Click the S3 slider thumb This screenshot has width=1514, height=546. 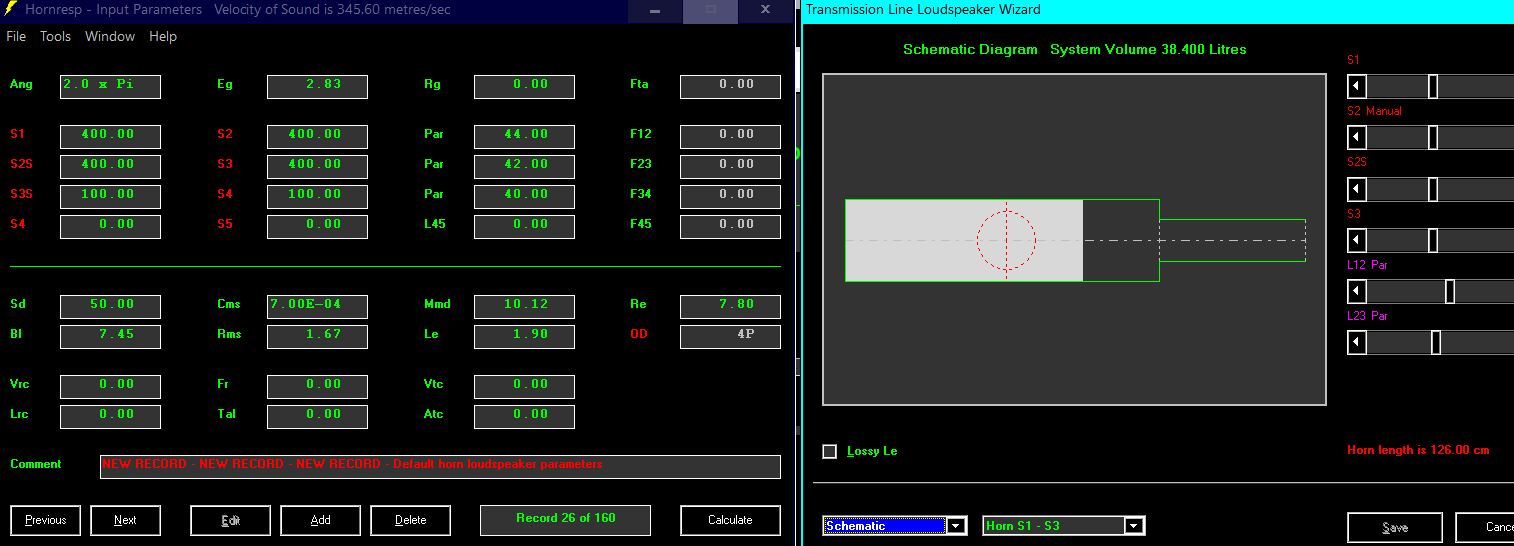click(1433, 240)
